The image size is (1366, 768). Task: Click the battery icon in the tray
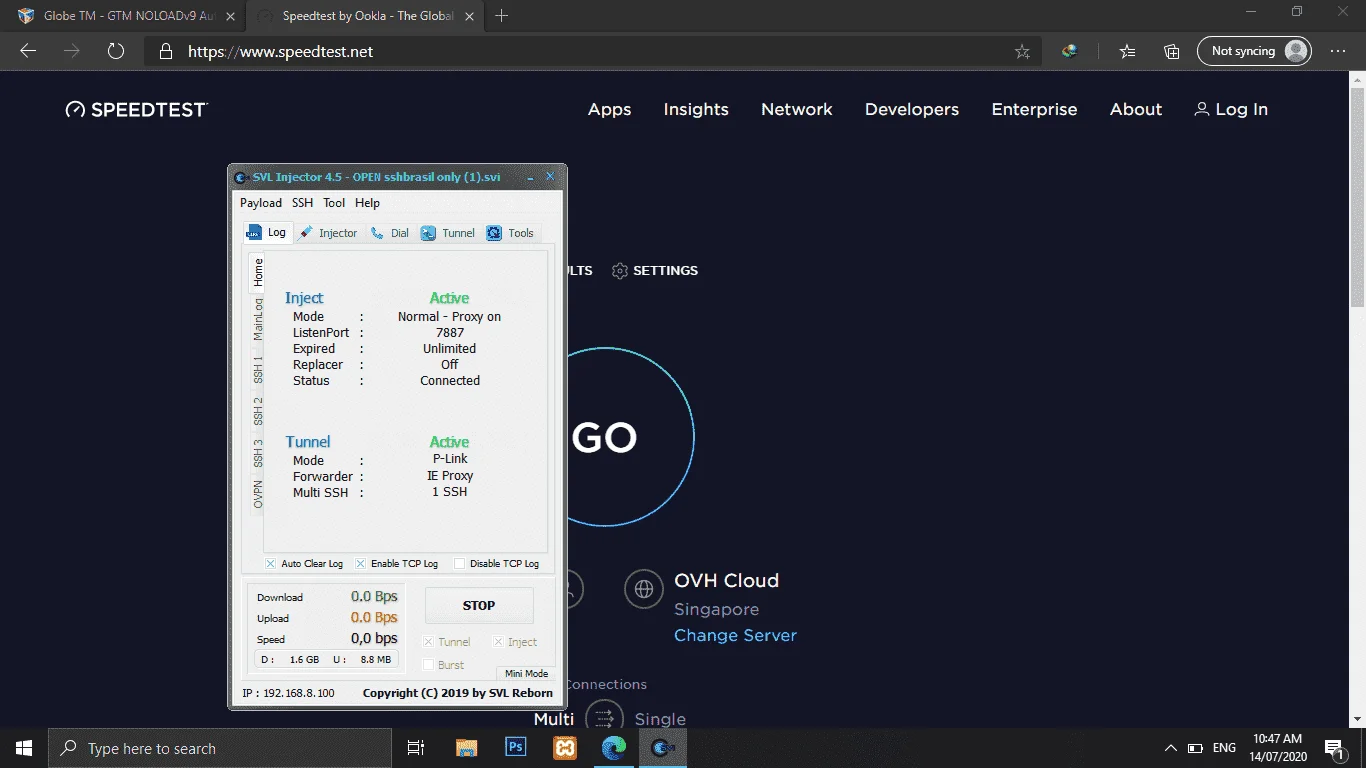tap(1196, 748)
